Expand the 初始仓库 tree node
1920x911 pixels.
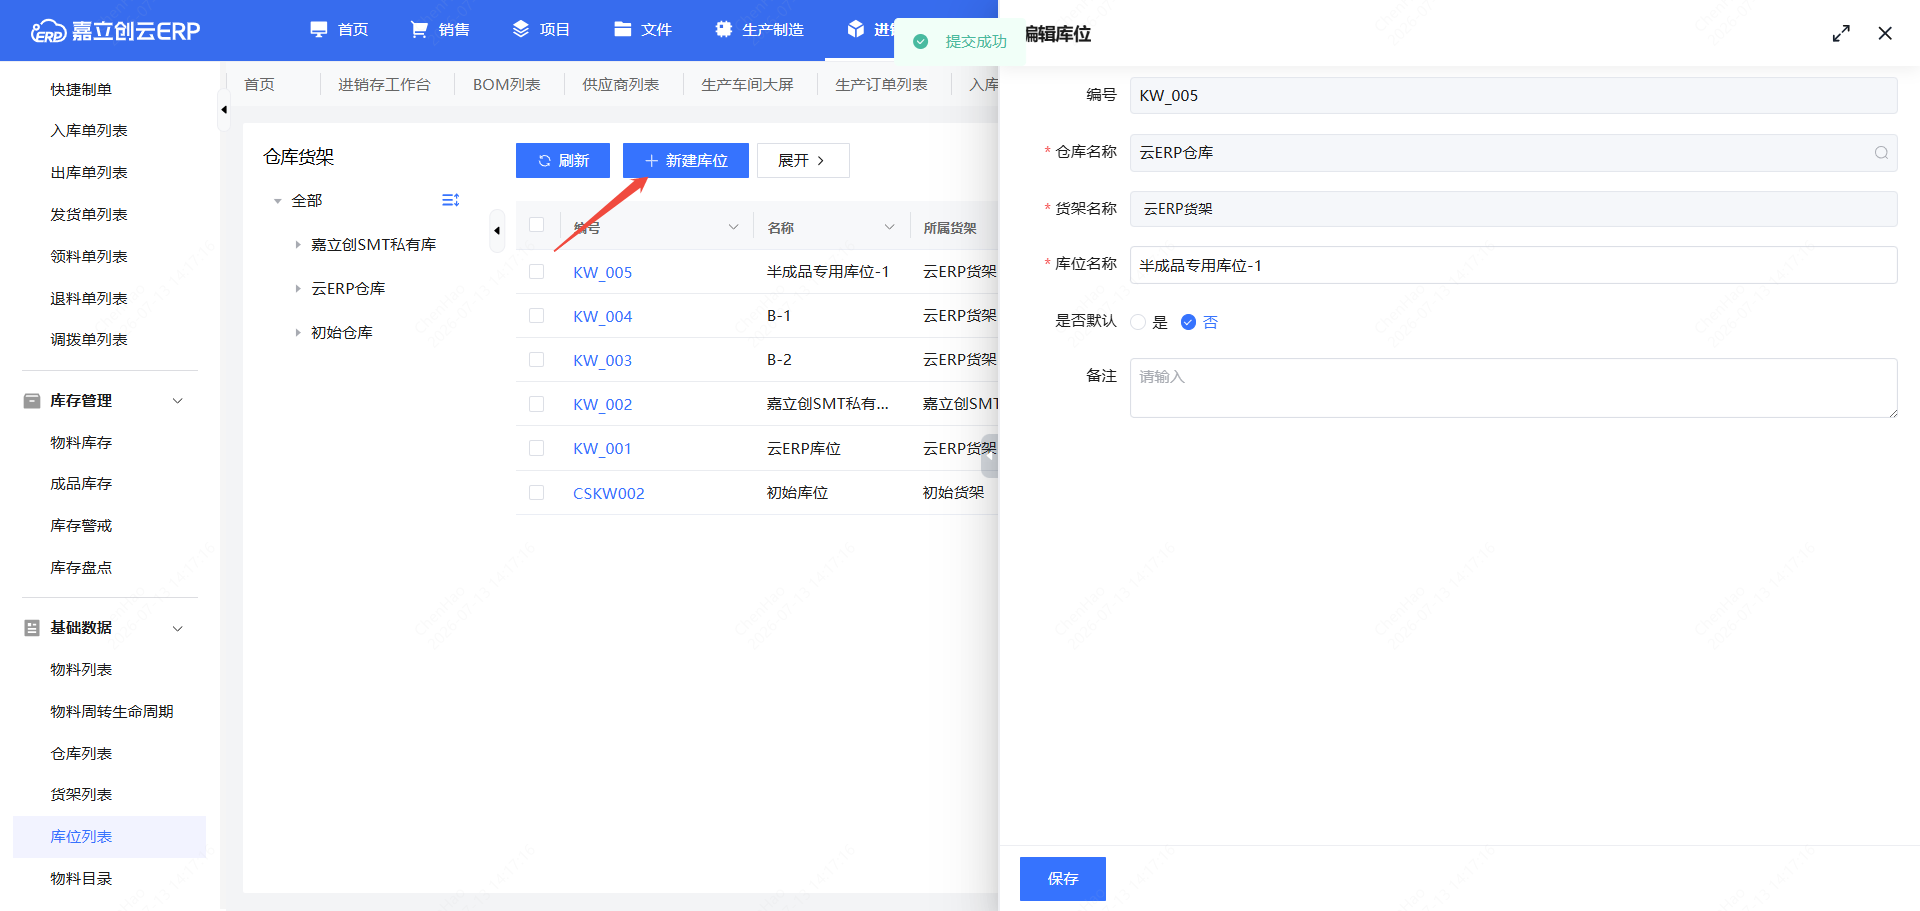coord(297,333)
